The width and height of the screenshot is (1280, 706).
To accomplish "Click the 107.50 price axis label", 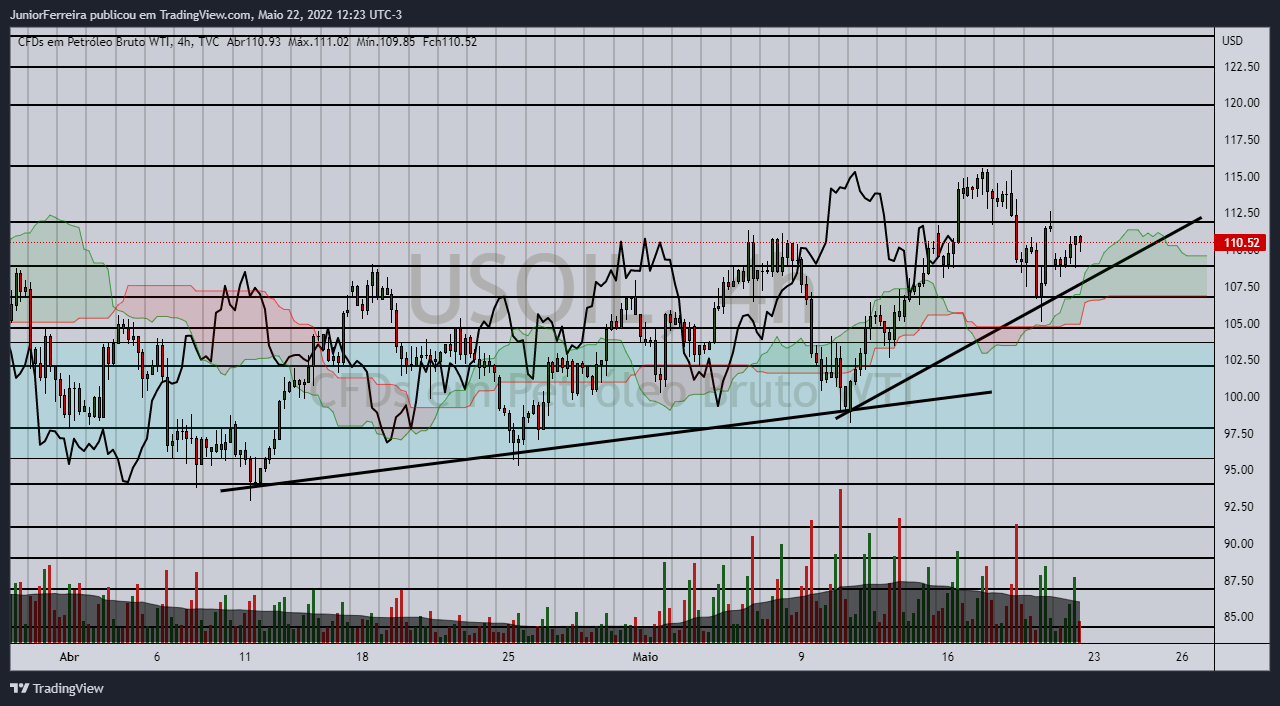I will pyautogui.click(x=1241, y=287).
